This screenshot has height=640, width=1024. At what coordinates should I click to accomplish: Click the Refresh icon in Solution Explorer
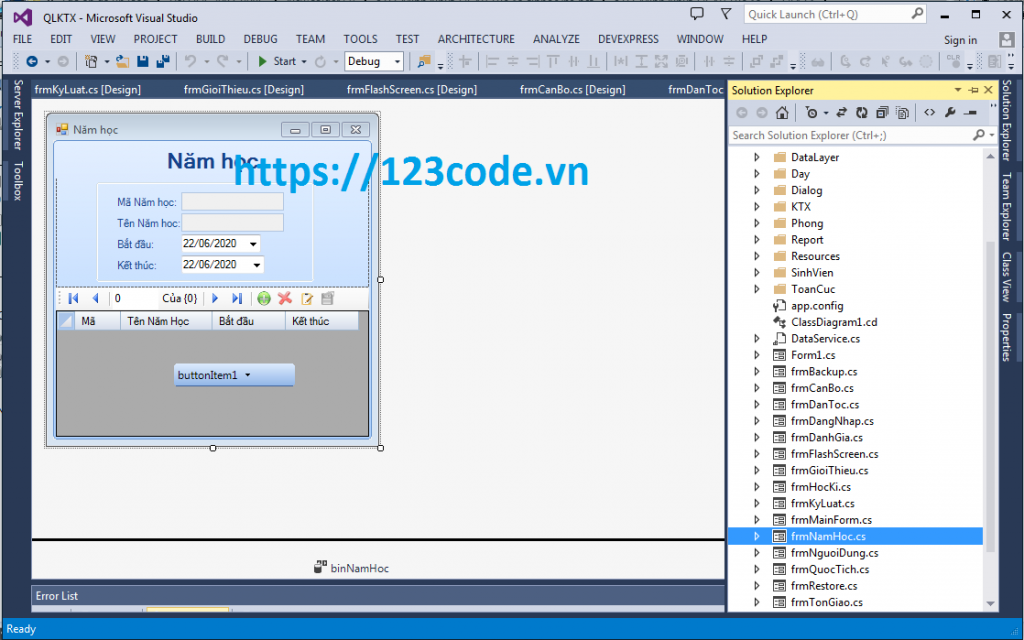coord(862,112)
